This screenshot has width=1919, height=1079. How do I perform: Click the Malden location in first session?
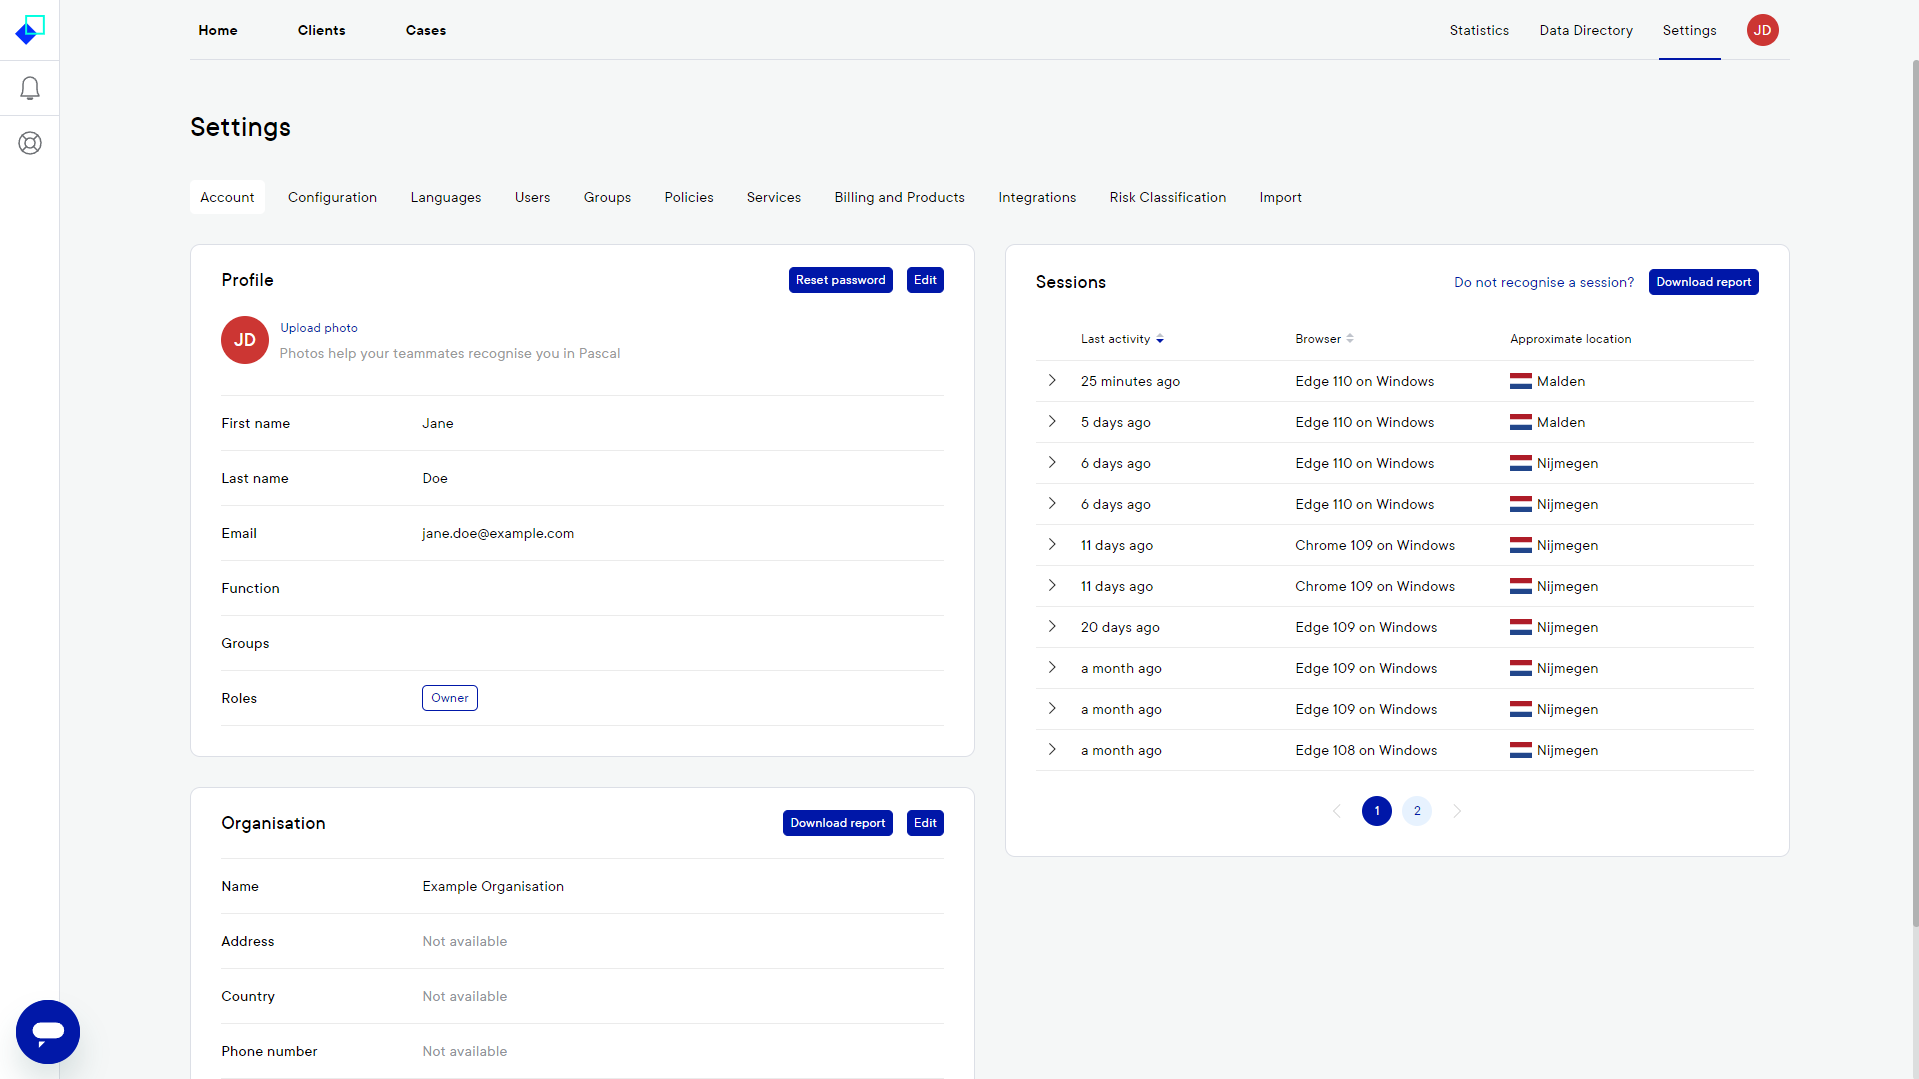coord(1561,381)
